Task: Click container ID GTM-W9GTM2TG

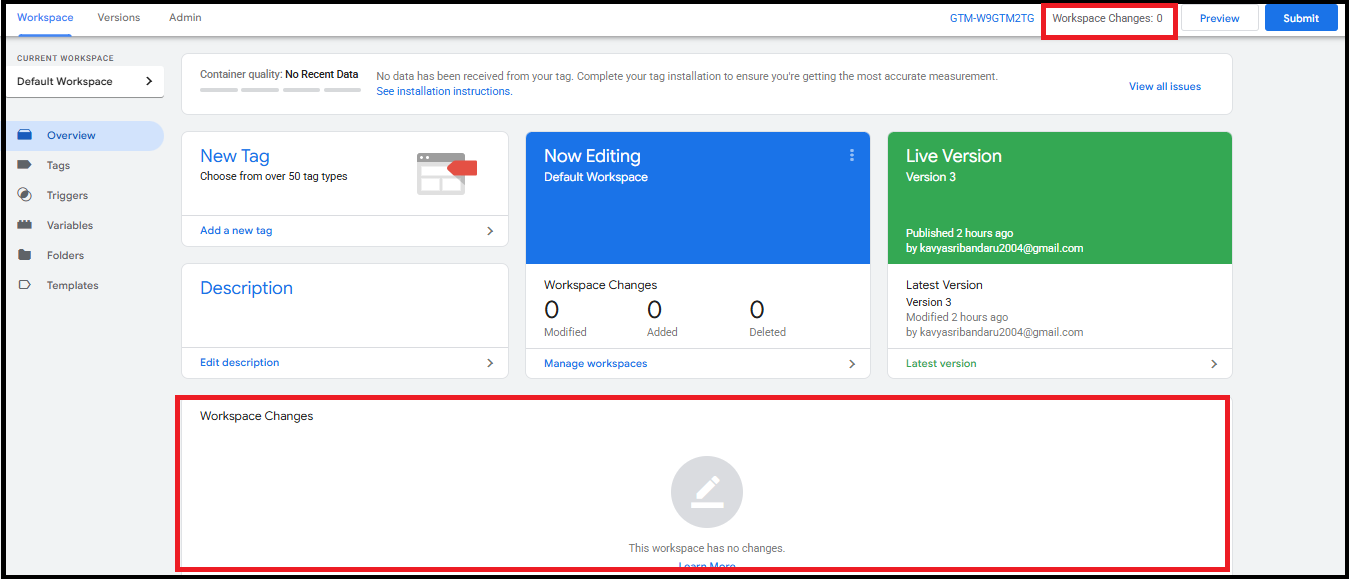Action: point(991,18)
